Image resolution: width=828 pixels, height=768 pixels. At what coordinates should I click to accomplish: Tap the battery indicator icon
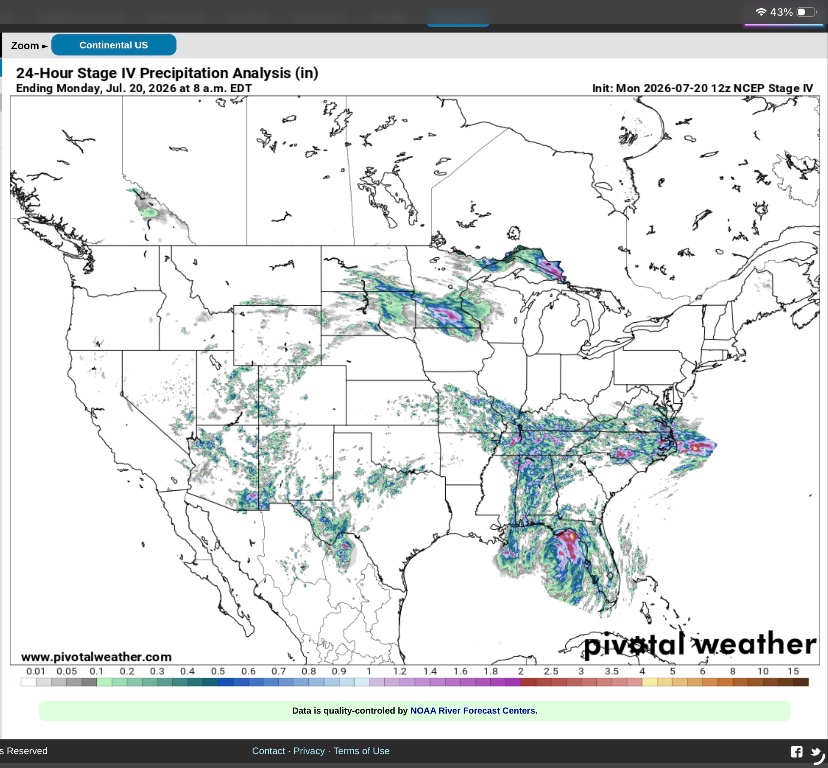(x=806, y=12)
